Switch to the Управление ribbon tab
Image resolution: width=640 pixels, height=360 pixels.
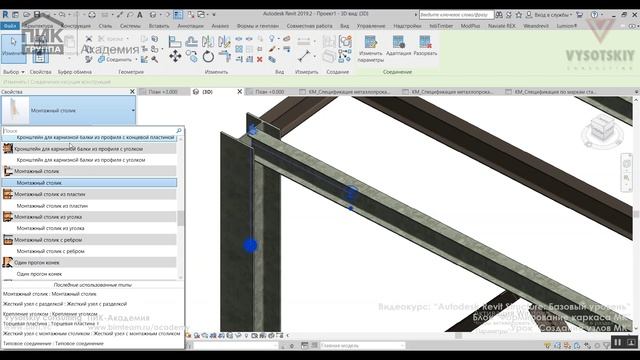(371, 26)
